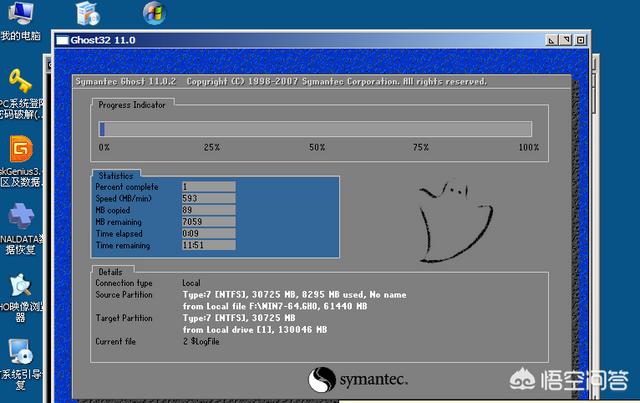Click the Ghost32 restore window button
This screenshot has width=640, height=403.
[566, 40]
